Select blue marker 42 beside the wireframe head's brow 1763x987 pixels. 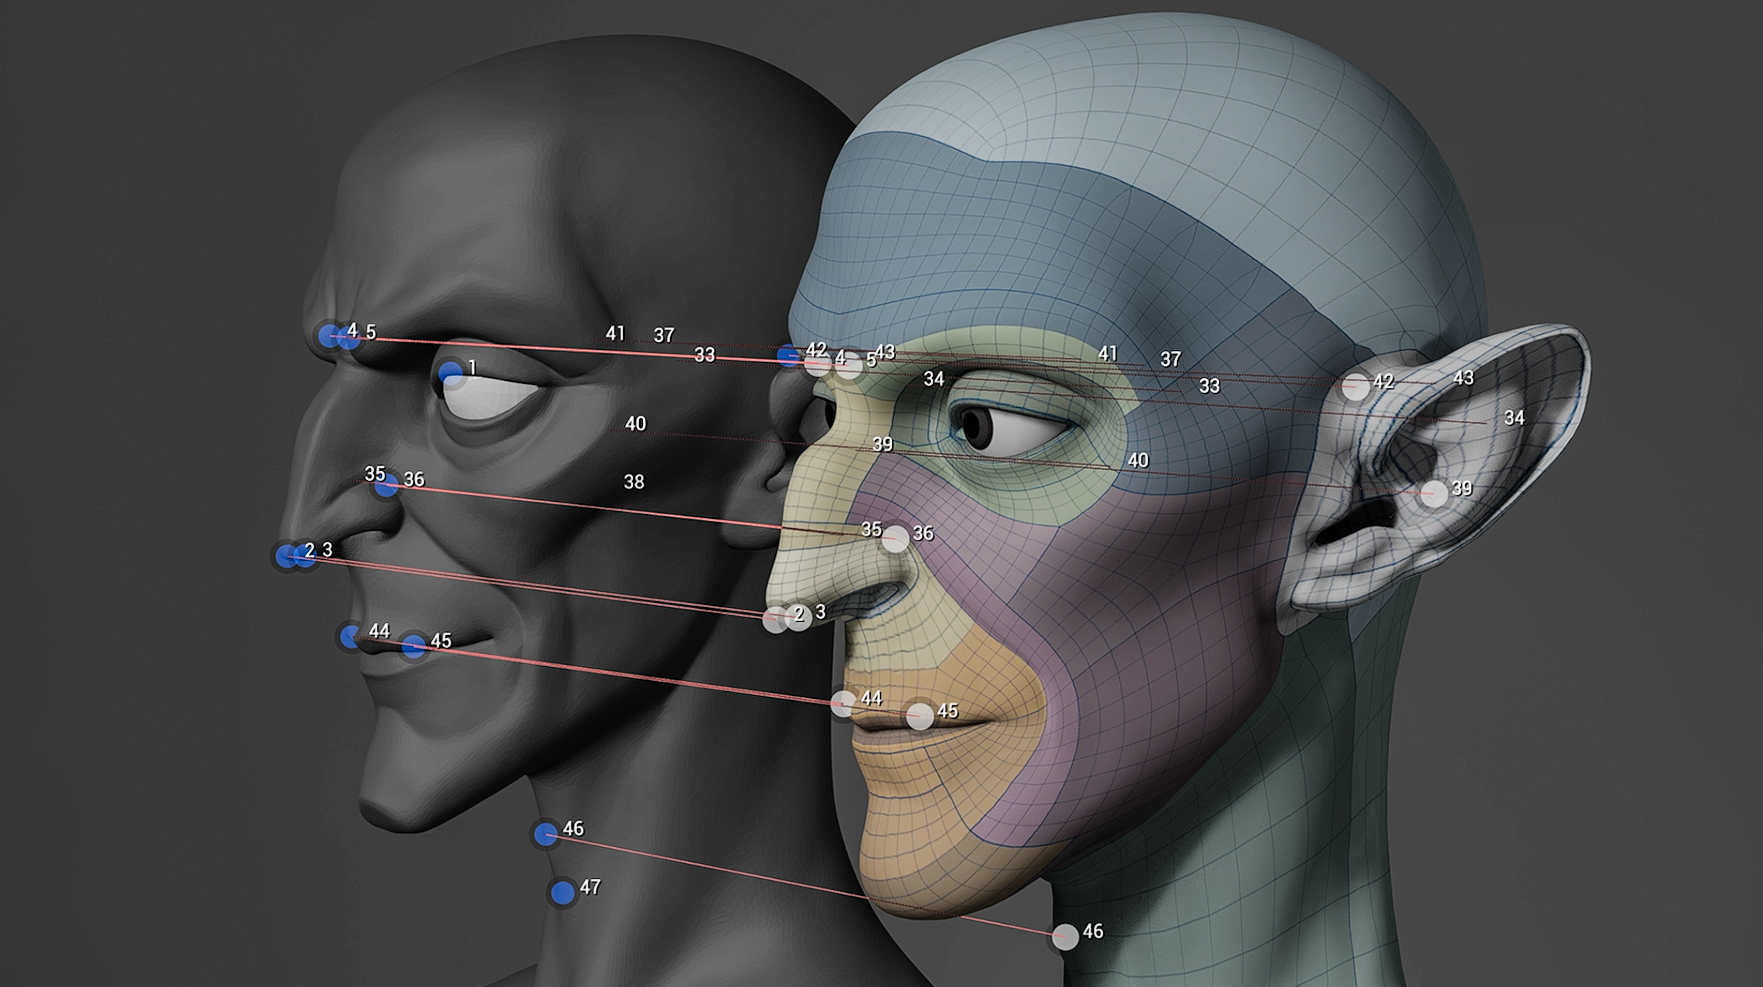pyautogui.click(x=789, y=355)
